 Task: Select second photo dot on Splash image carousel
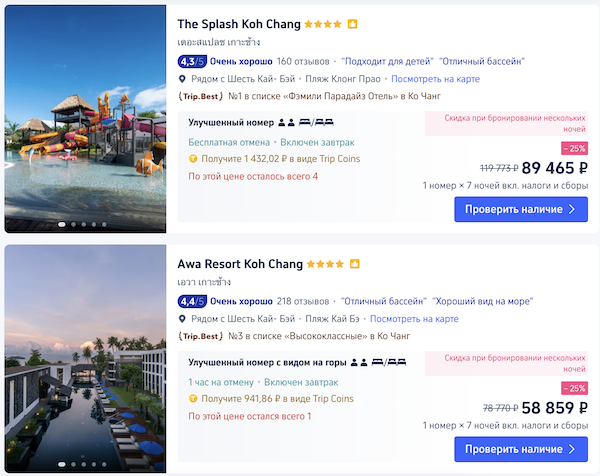click(x=73, y=225)
